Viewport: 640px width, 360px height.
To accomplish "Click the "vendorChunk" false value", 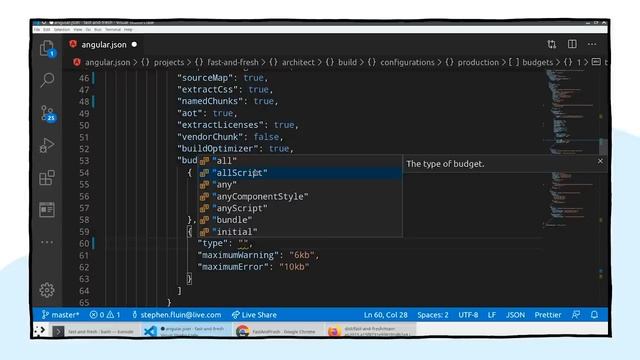I will (x=266, y=137).
